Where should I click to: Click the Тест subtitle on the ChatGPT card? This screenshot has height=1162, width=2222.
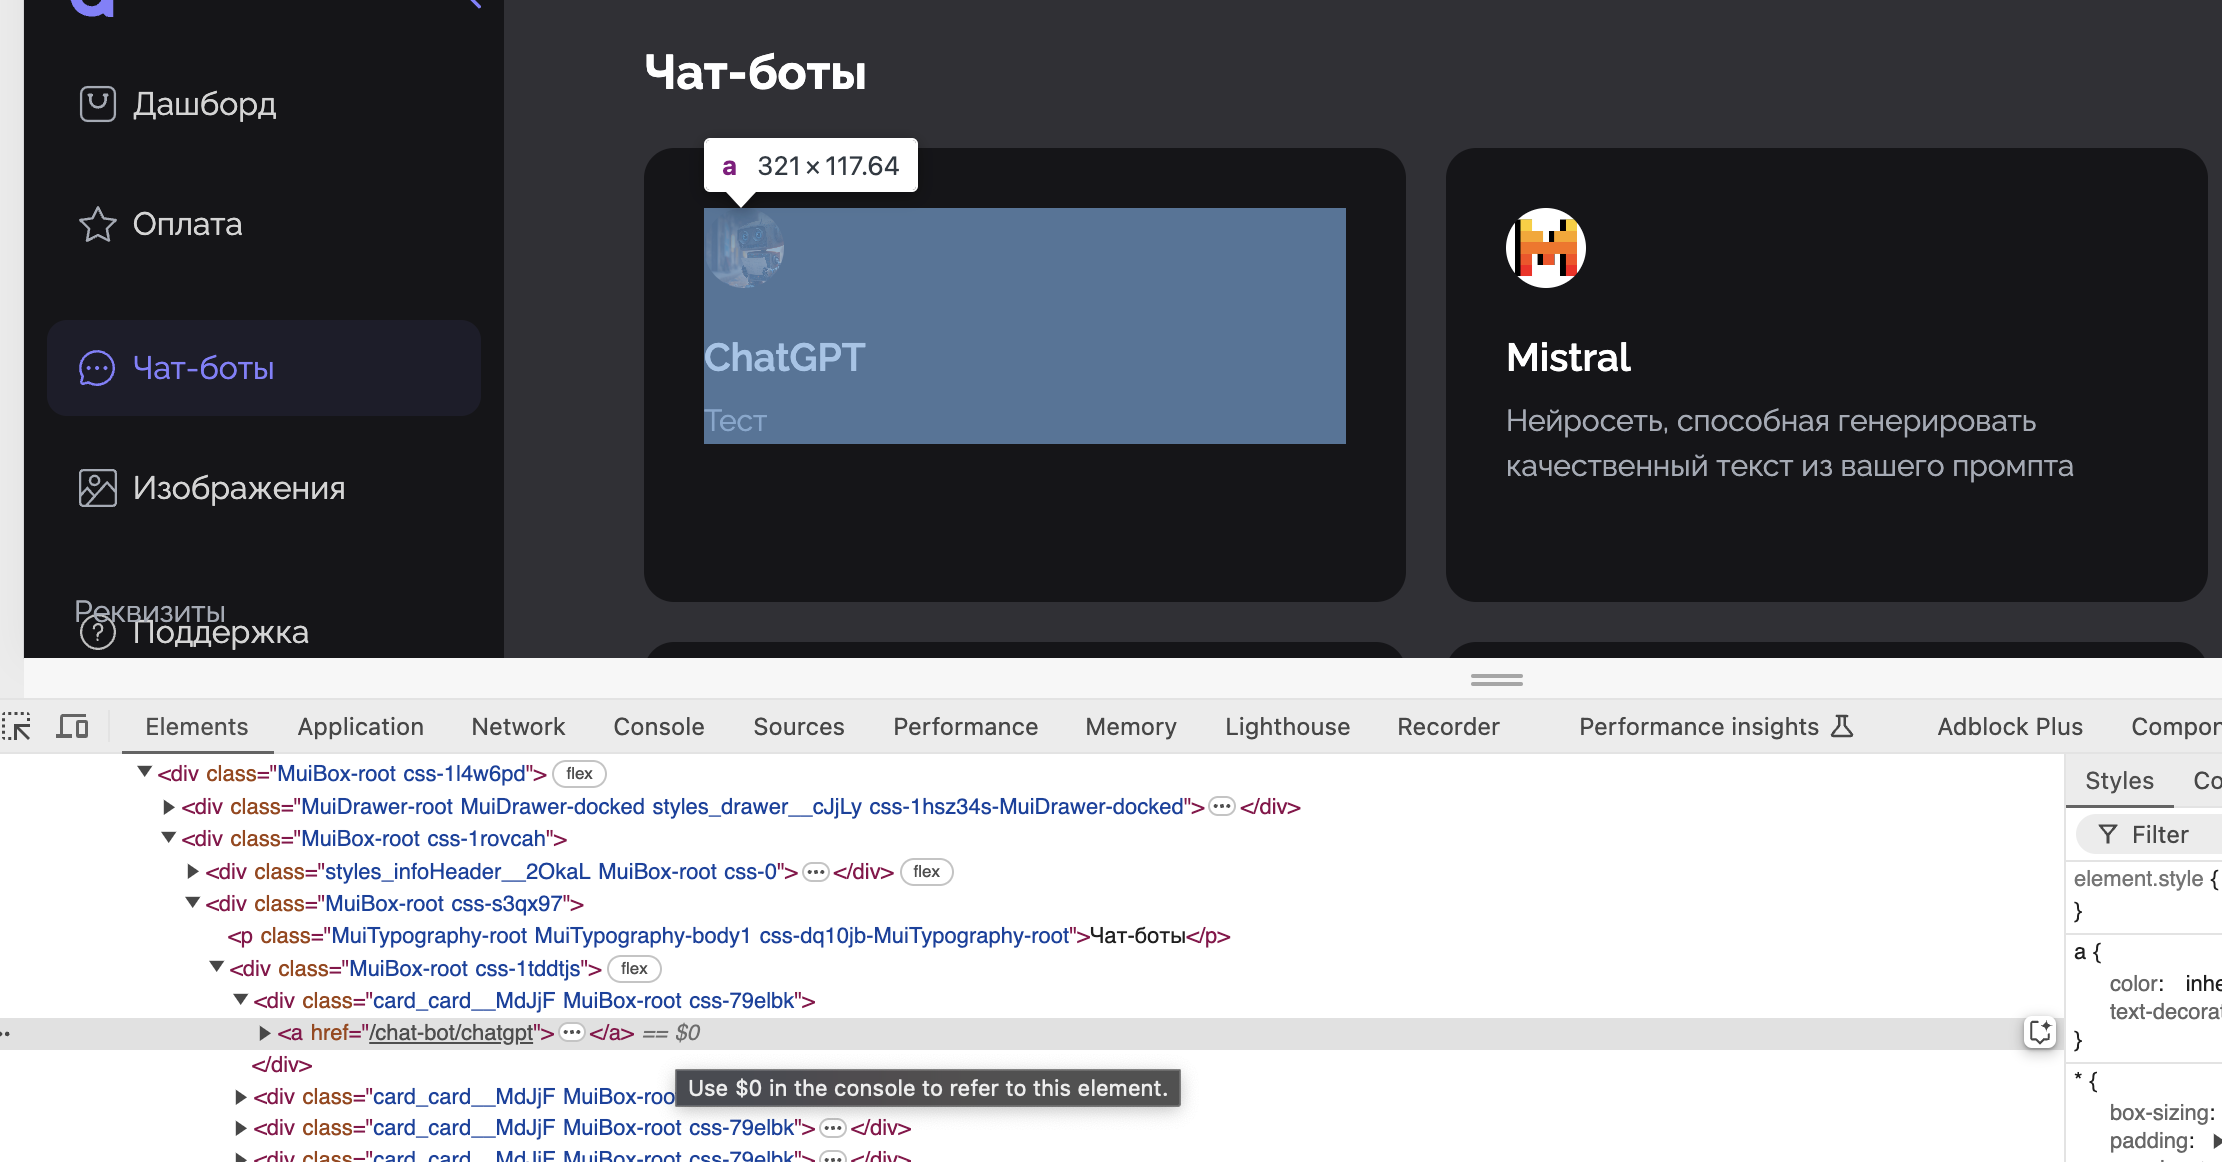[735, 421]
